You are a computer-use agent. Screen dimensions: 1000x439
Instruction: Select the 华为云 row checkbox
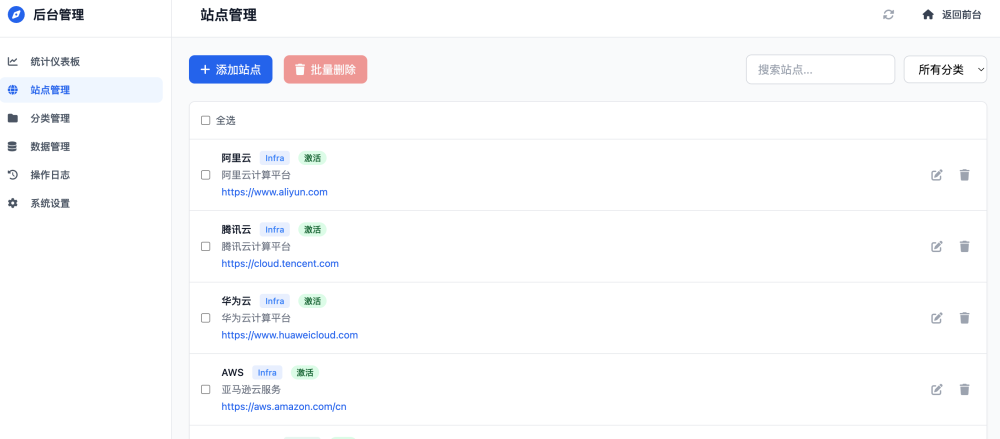coord(205,318)
